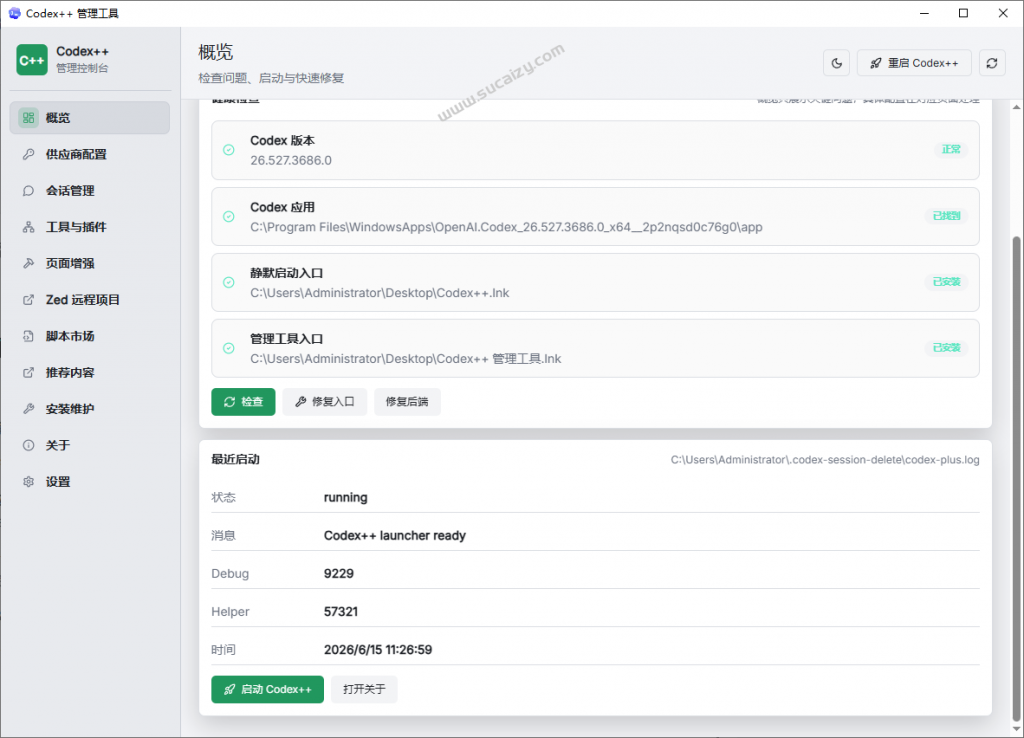Click the codex-plus.log file path
1024x738 pixels.
825,460
